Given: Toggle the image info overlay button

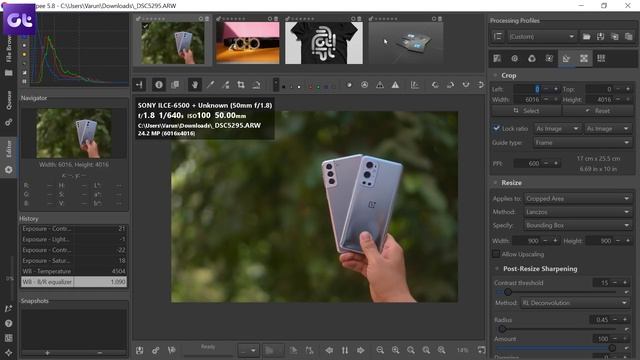Looking at the screenshot, I should [158, 85].
